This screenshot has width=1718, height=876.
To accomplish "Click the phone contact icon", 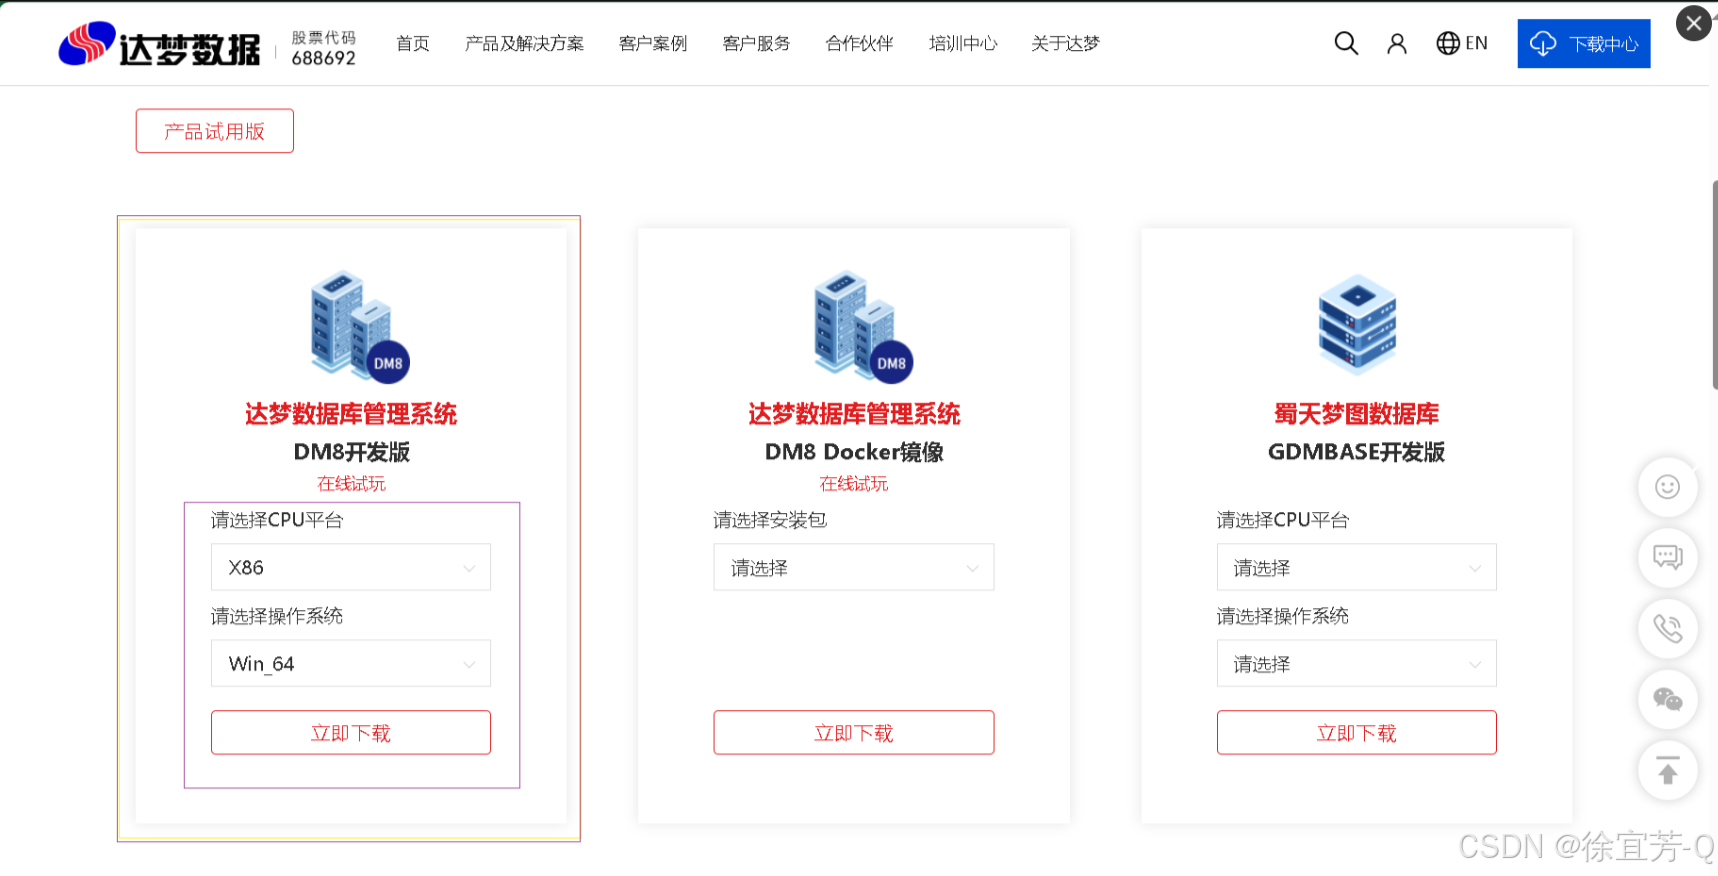I will pyautogui.click(x=1667, y=629).
